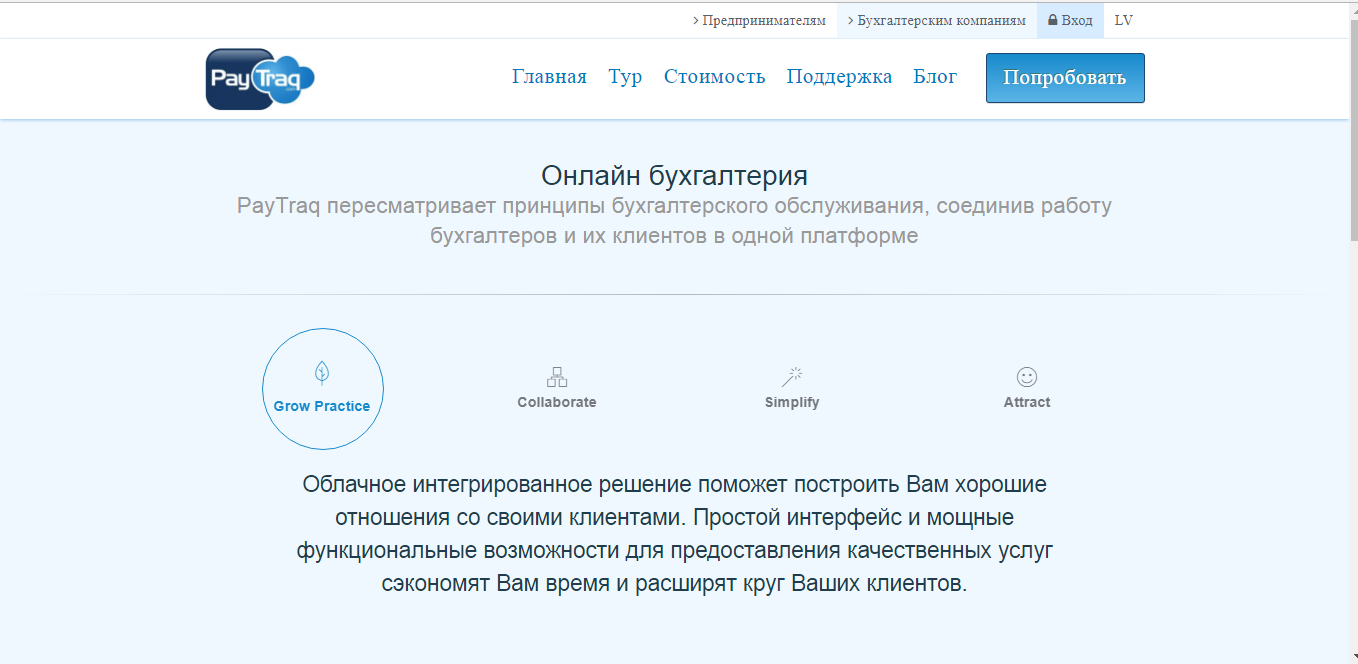
Task: Click the Collaborate org-chart icon
Action: pos(557,378)
